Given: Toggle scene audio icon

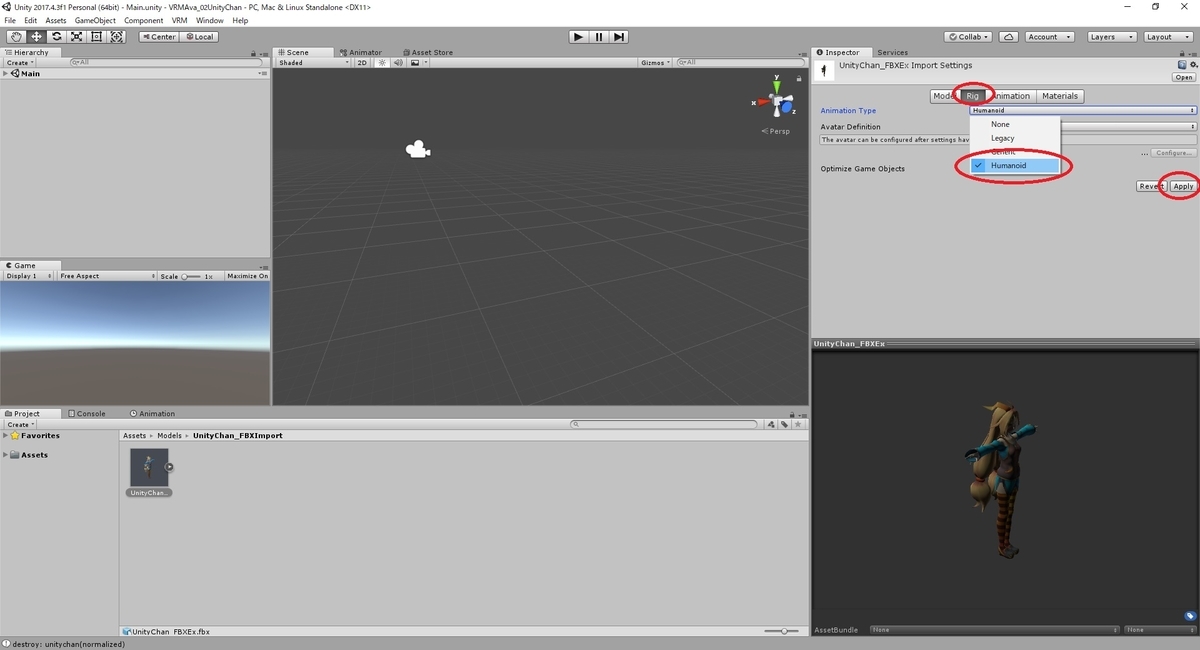Looking at the screenshot, I should [x=397, y=62].
